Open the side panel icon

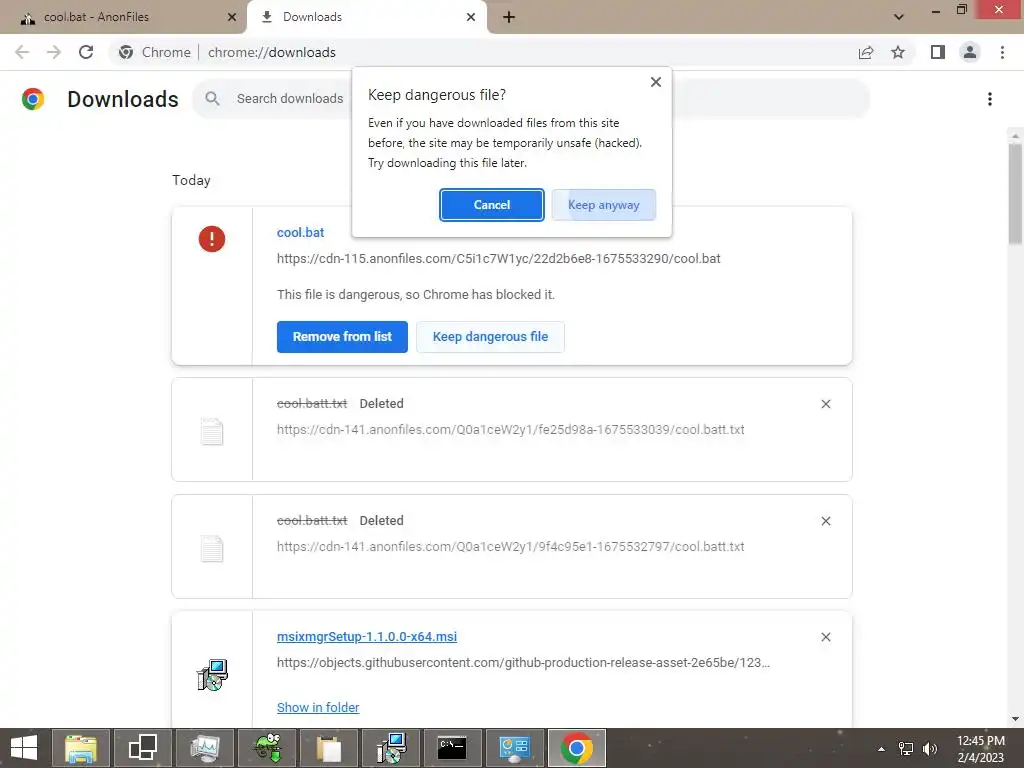point(938,52)
